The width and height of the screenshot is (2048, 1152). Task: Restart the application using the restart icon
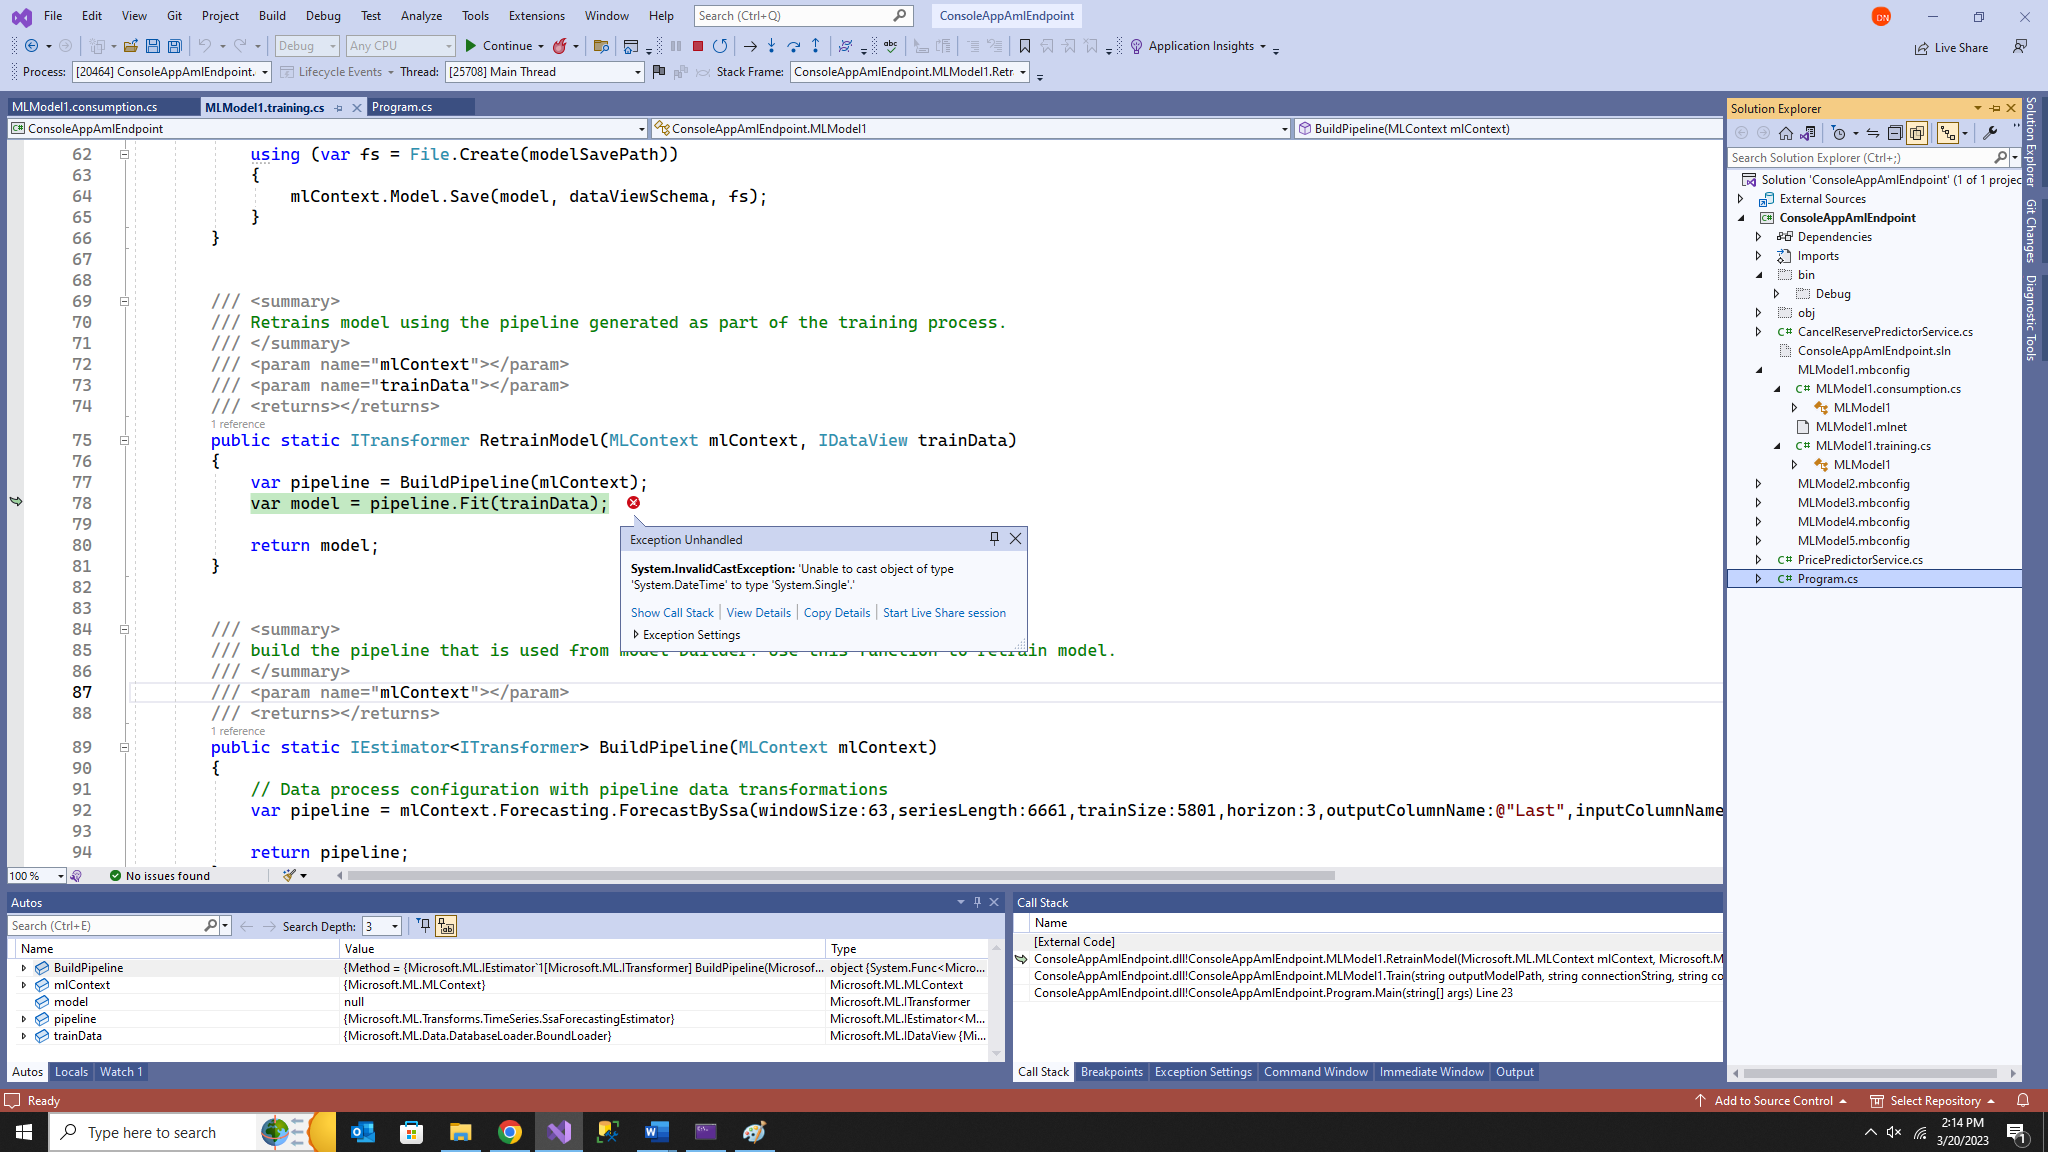pos(719,46)
